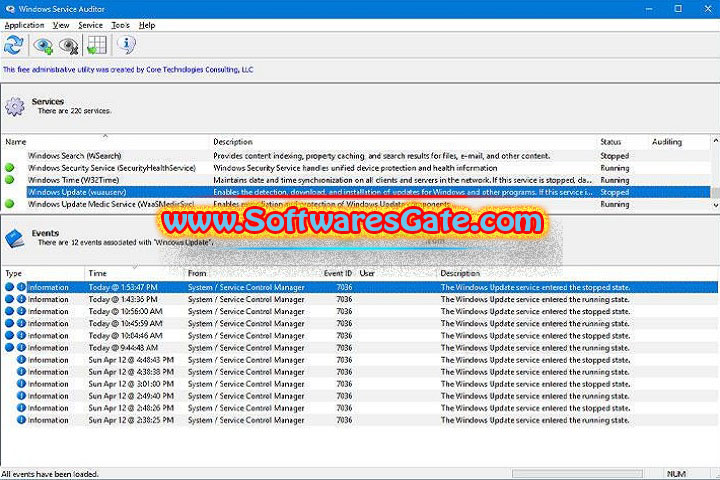Click the blue info about icon
This screenshot has height=480, width=720.
pos(126,45)
